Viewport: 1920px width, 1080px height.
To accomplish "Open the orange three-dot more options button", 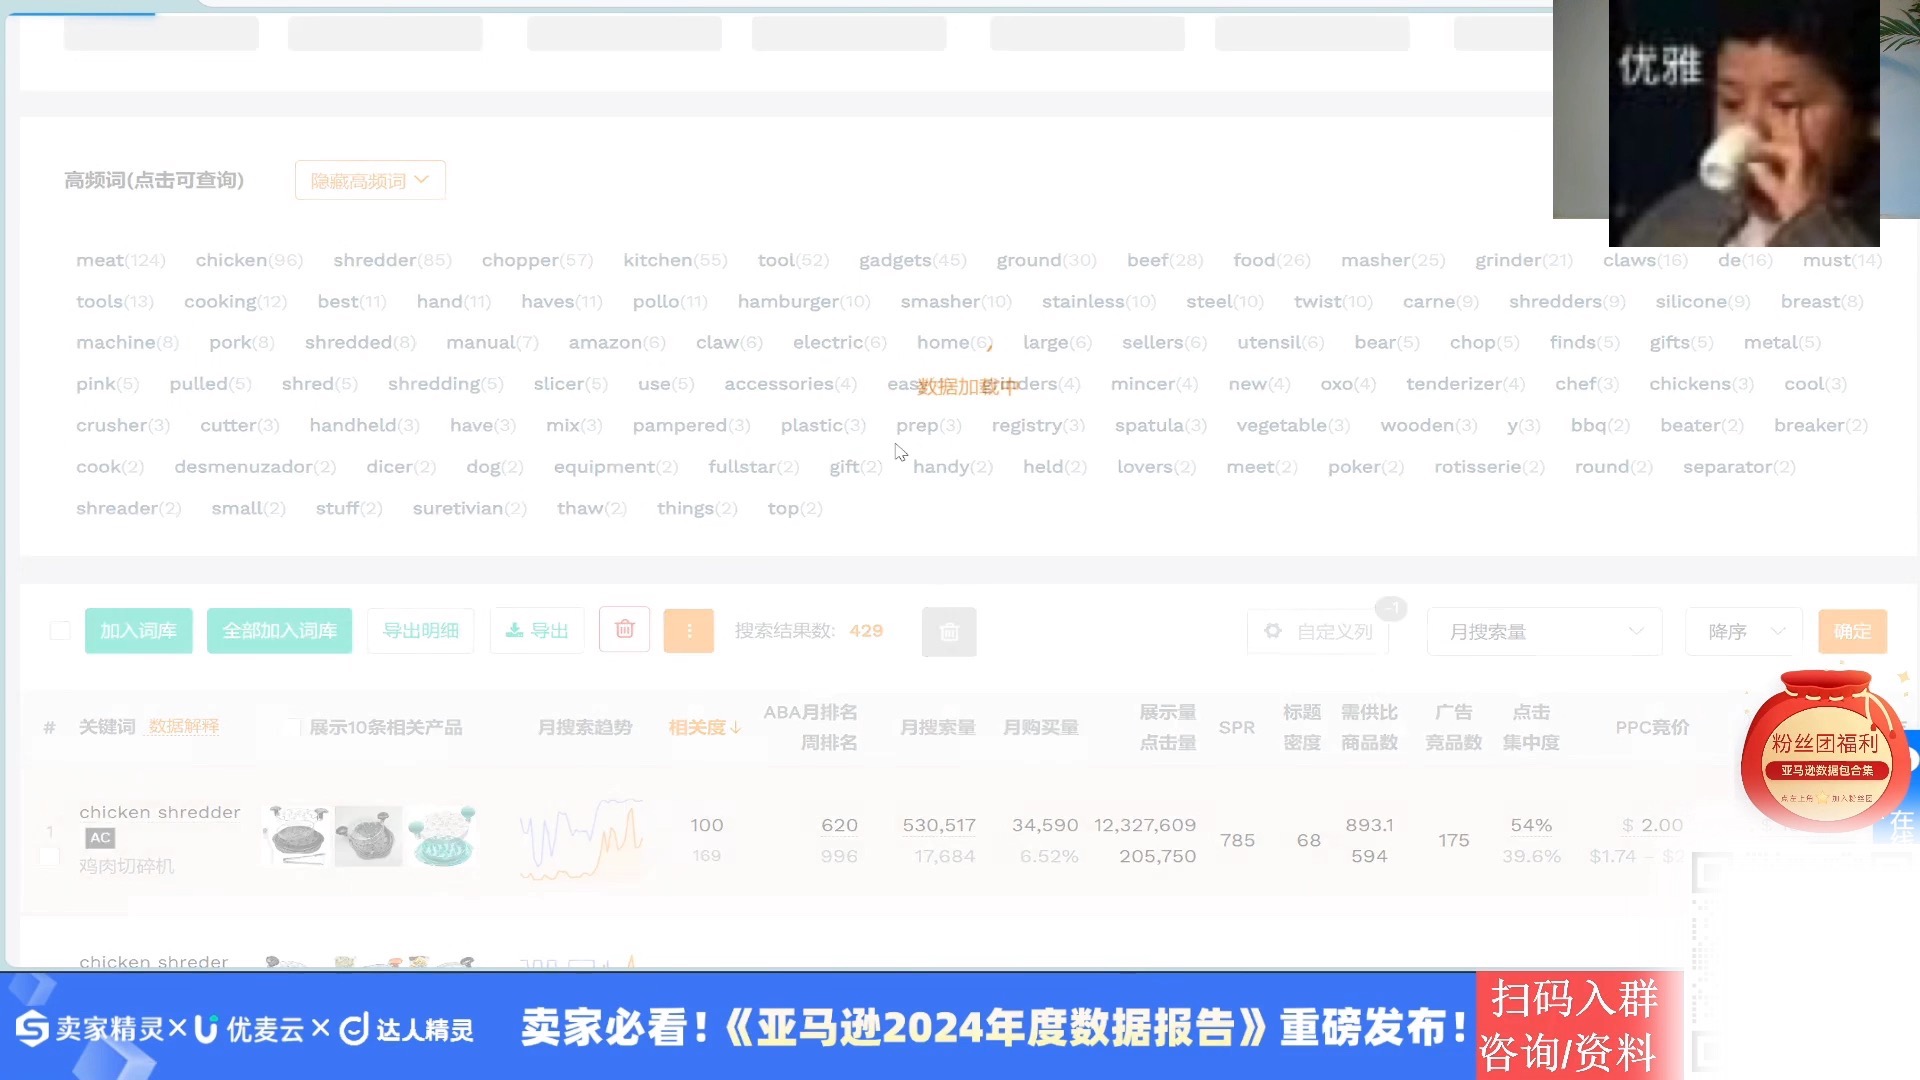I will pyautogui.click(x=689, y=631).
